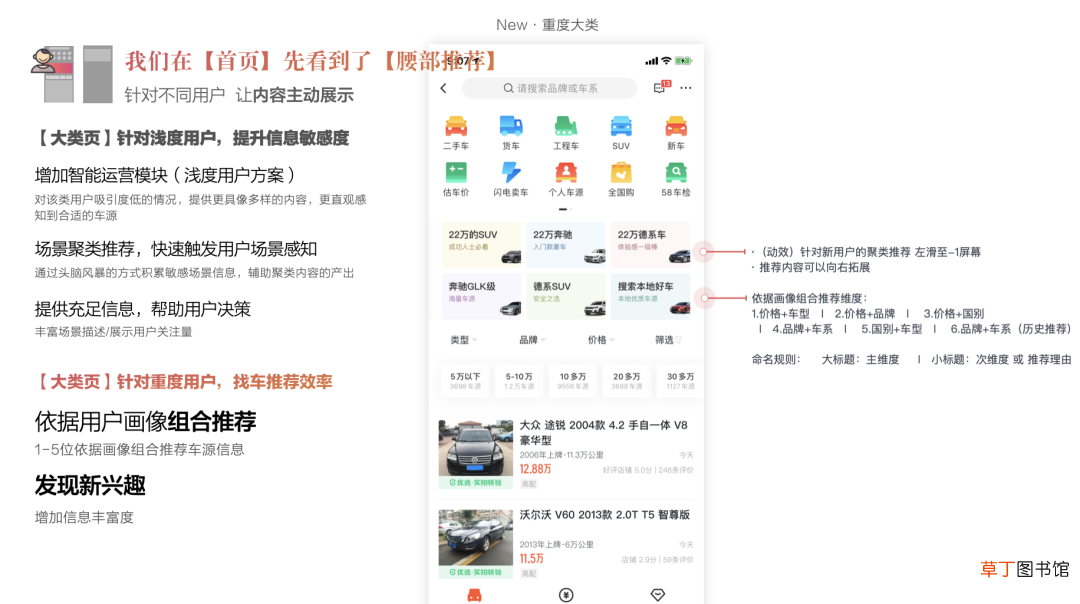Select the 22万德系车 recommendation card
The image size is (1080, 604).
point(650,244)
